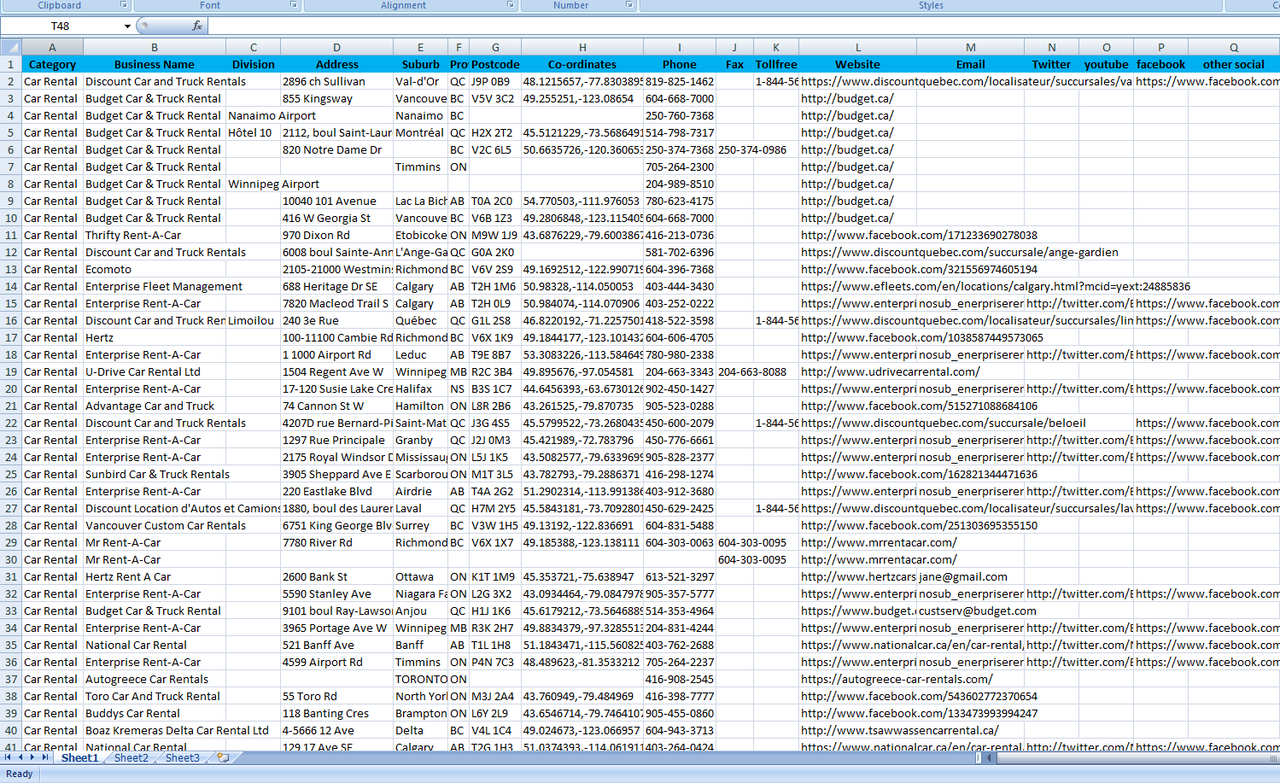1280x783 pixels.
Task: Select column H header
Action: [x=582, y=47]
